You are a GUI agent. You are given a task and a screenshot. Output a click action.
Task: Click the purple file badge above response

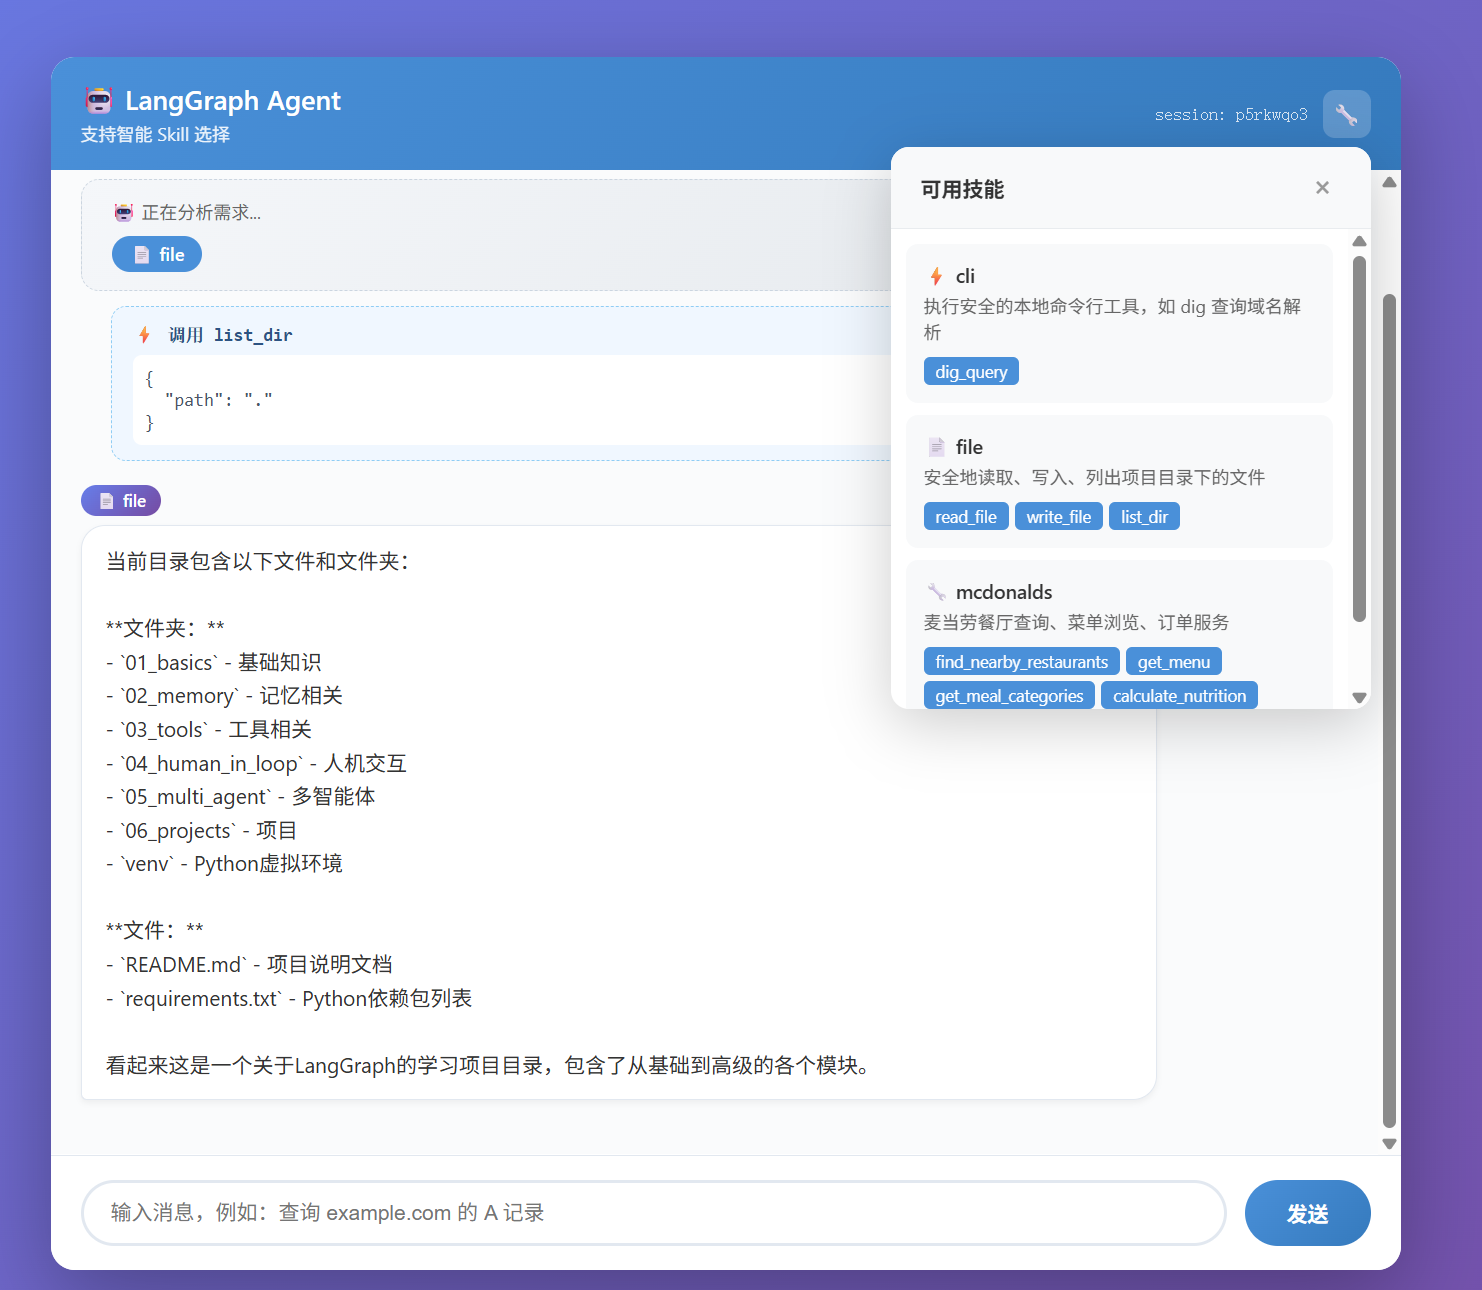click(x=121, y=501)
